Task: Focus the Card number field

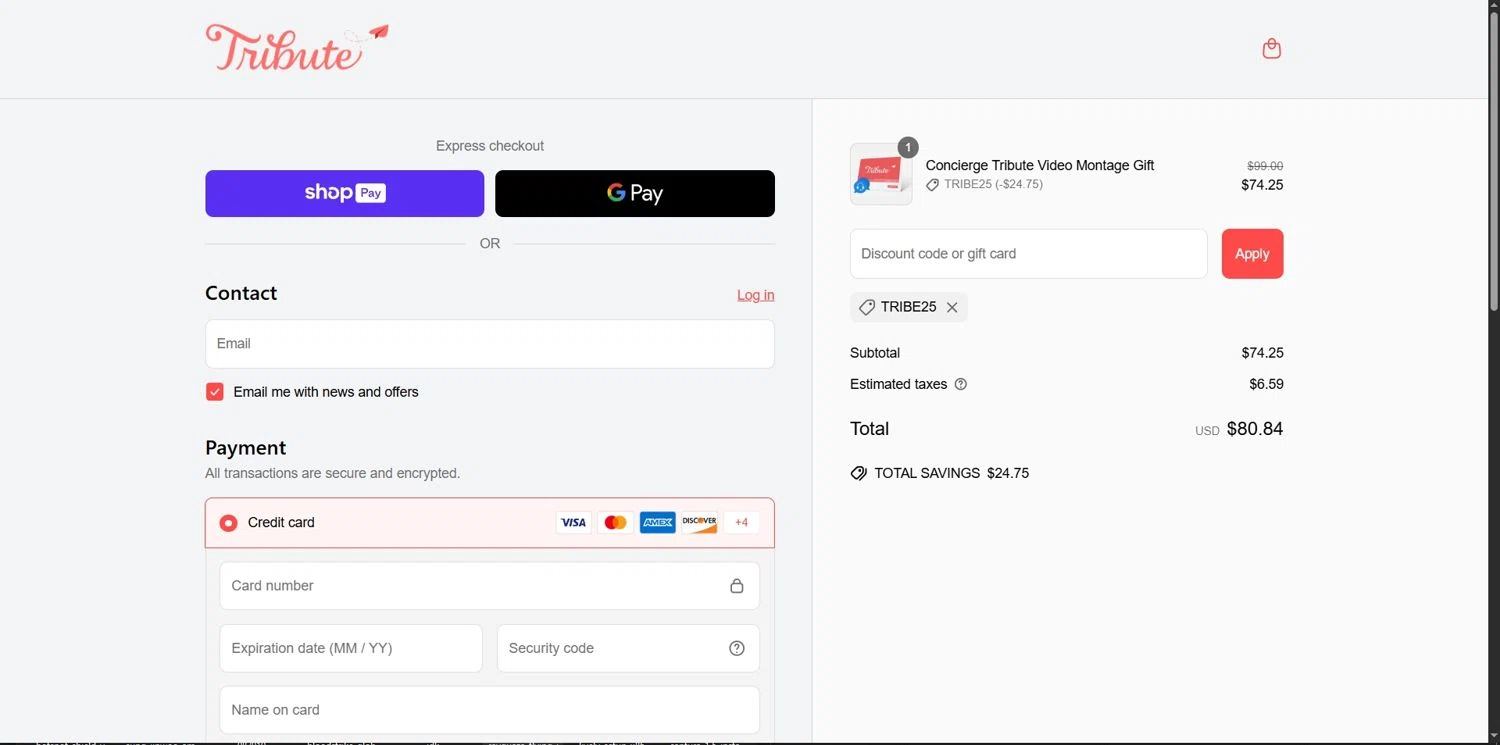Action: point(490,586)
